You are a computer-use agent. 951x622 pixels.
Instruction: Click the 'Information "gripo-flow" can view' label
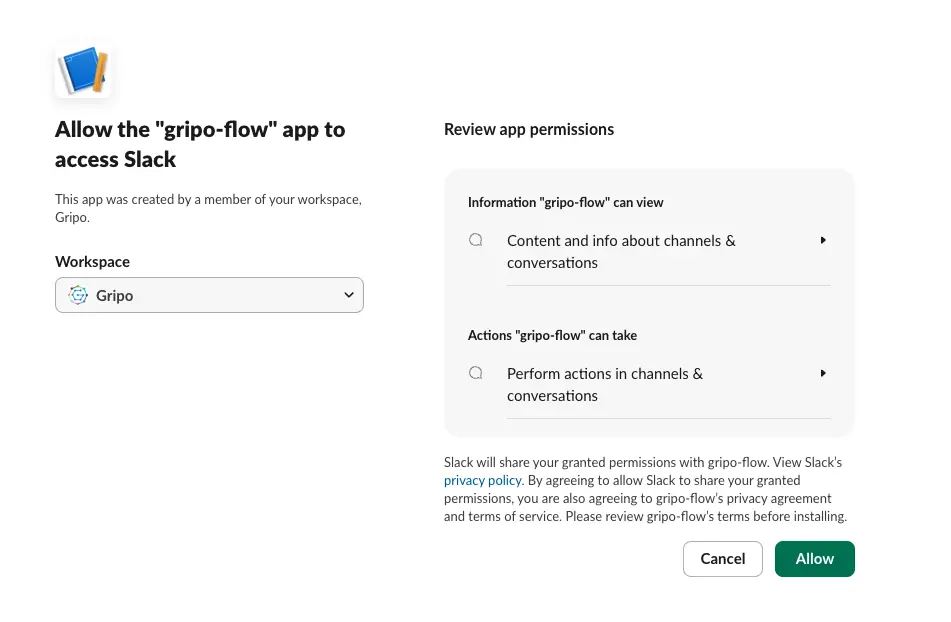565,202
